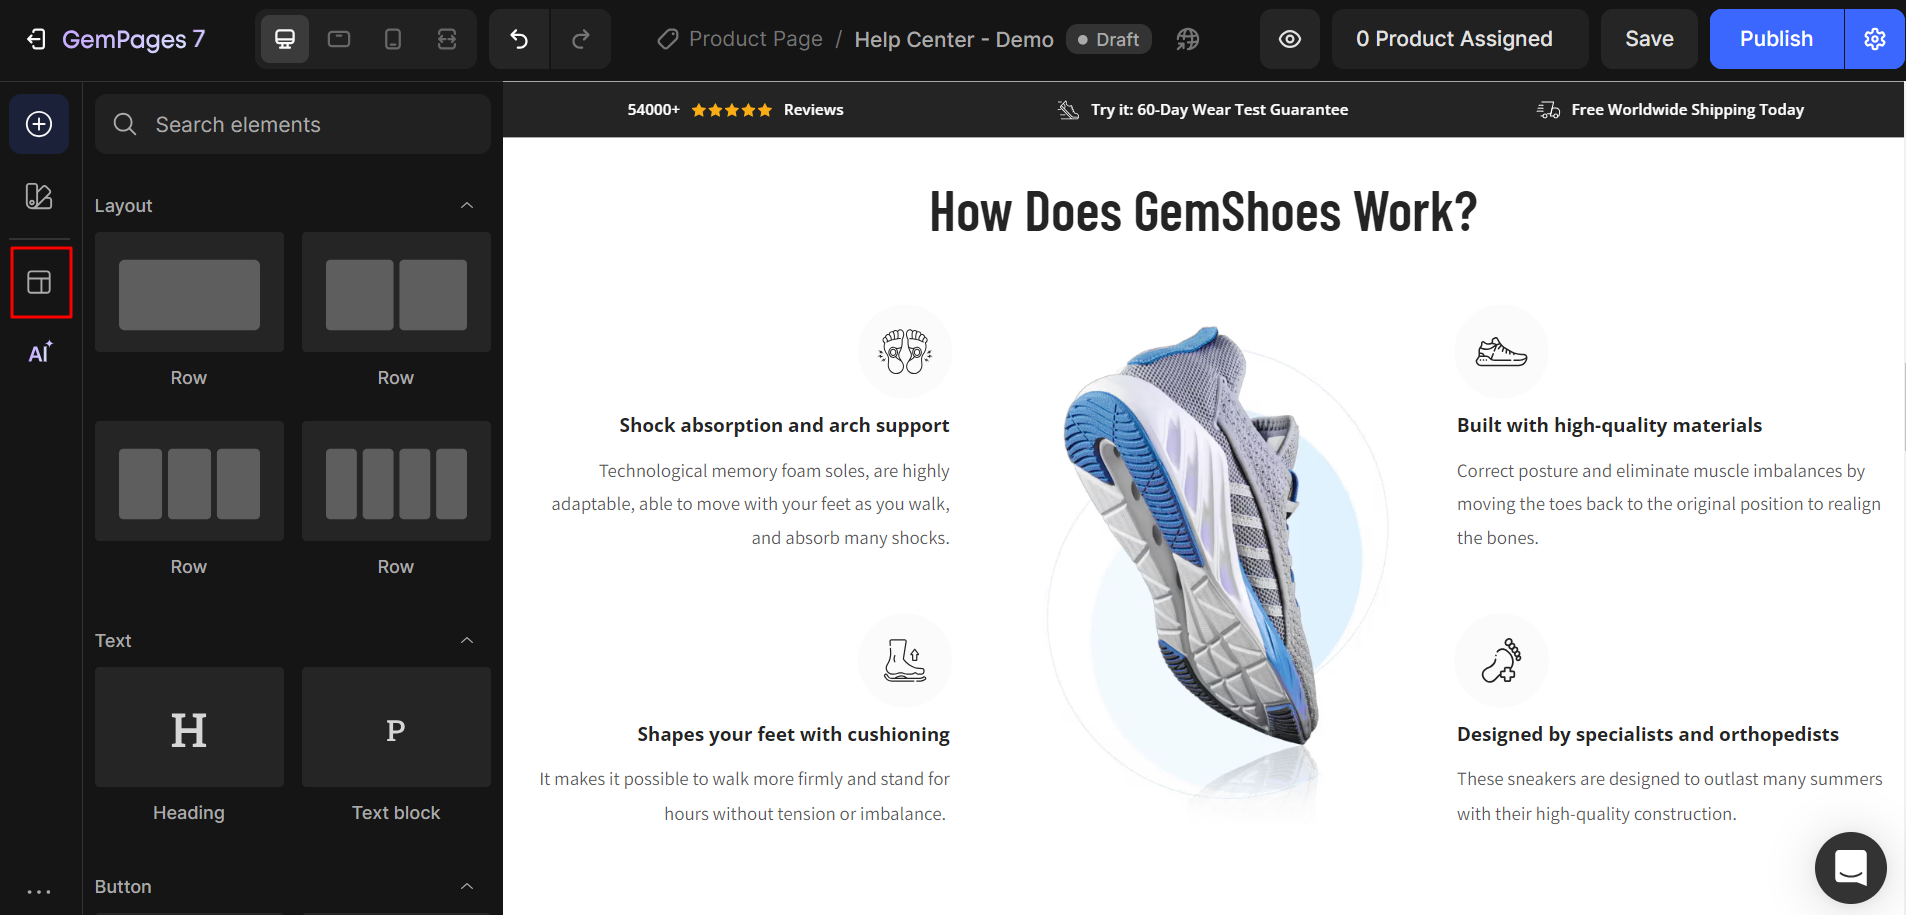This screenshot has height=915, width=1906.
Task: Select the three-column Row layout
Action: pyautogui.click(x=189, y=482)
